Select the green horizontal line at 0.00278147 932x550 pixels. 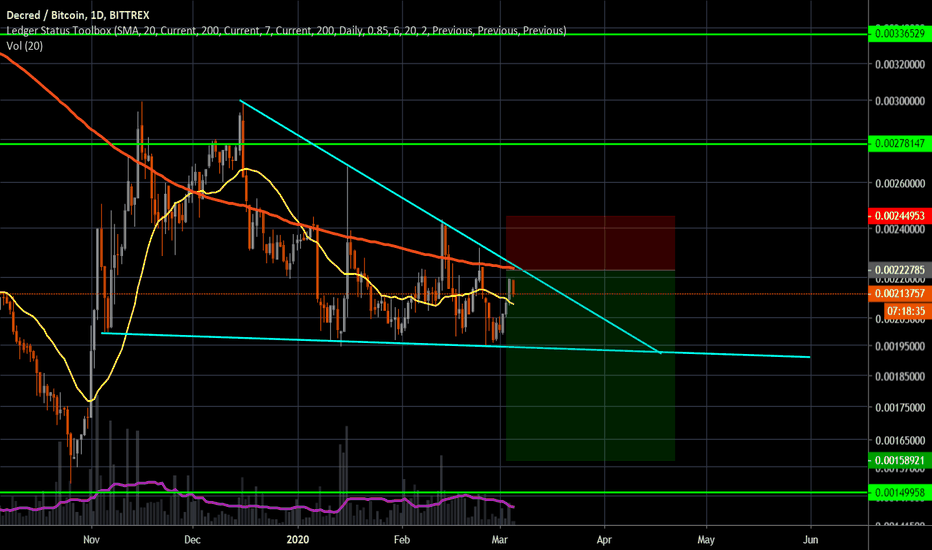(434, 143)
